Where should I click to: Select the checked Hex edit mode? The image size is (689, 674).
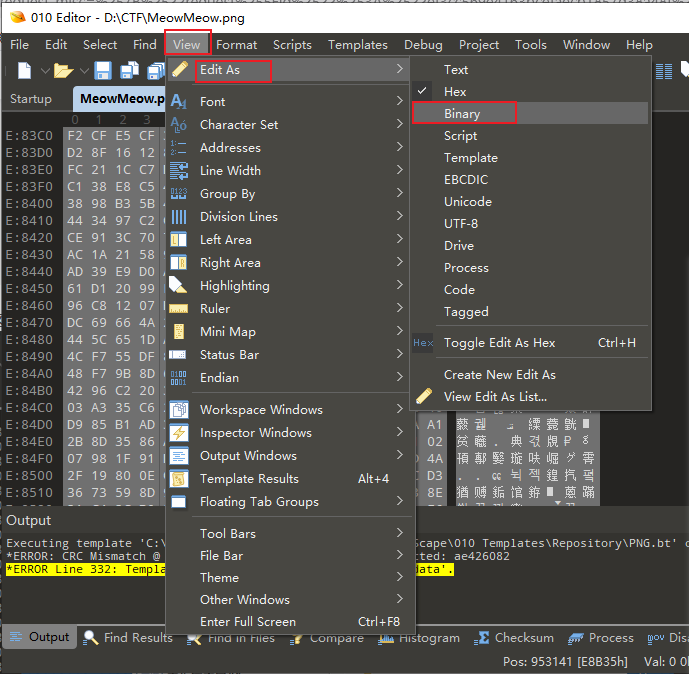530,91
